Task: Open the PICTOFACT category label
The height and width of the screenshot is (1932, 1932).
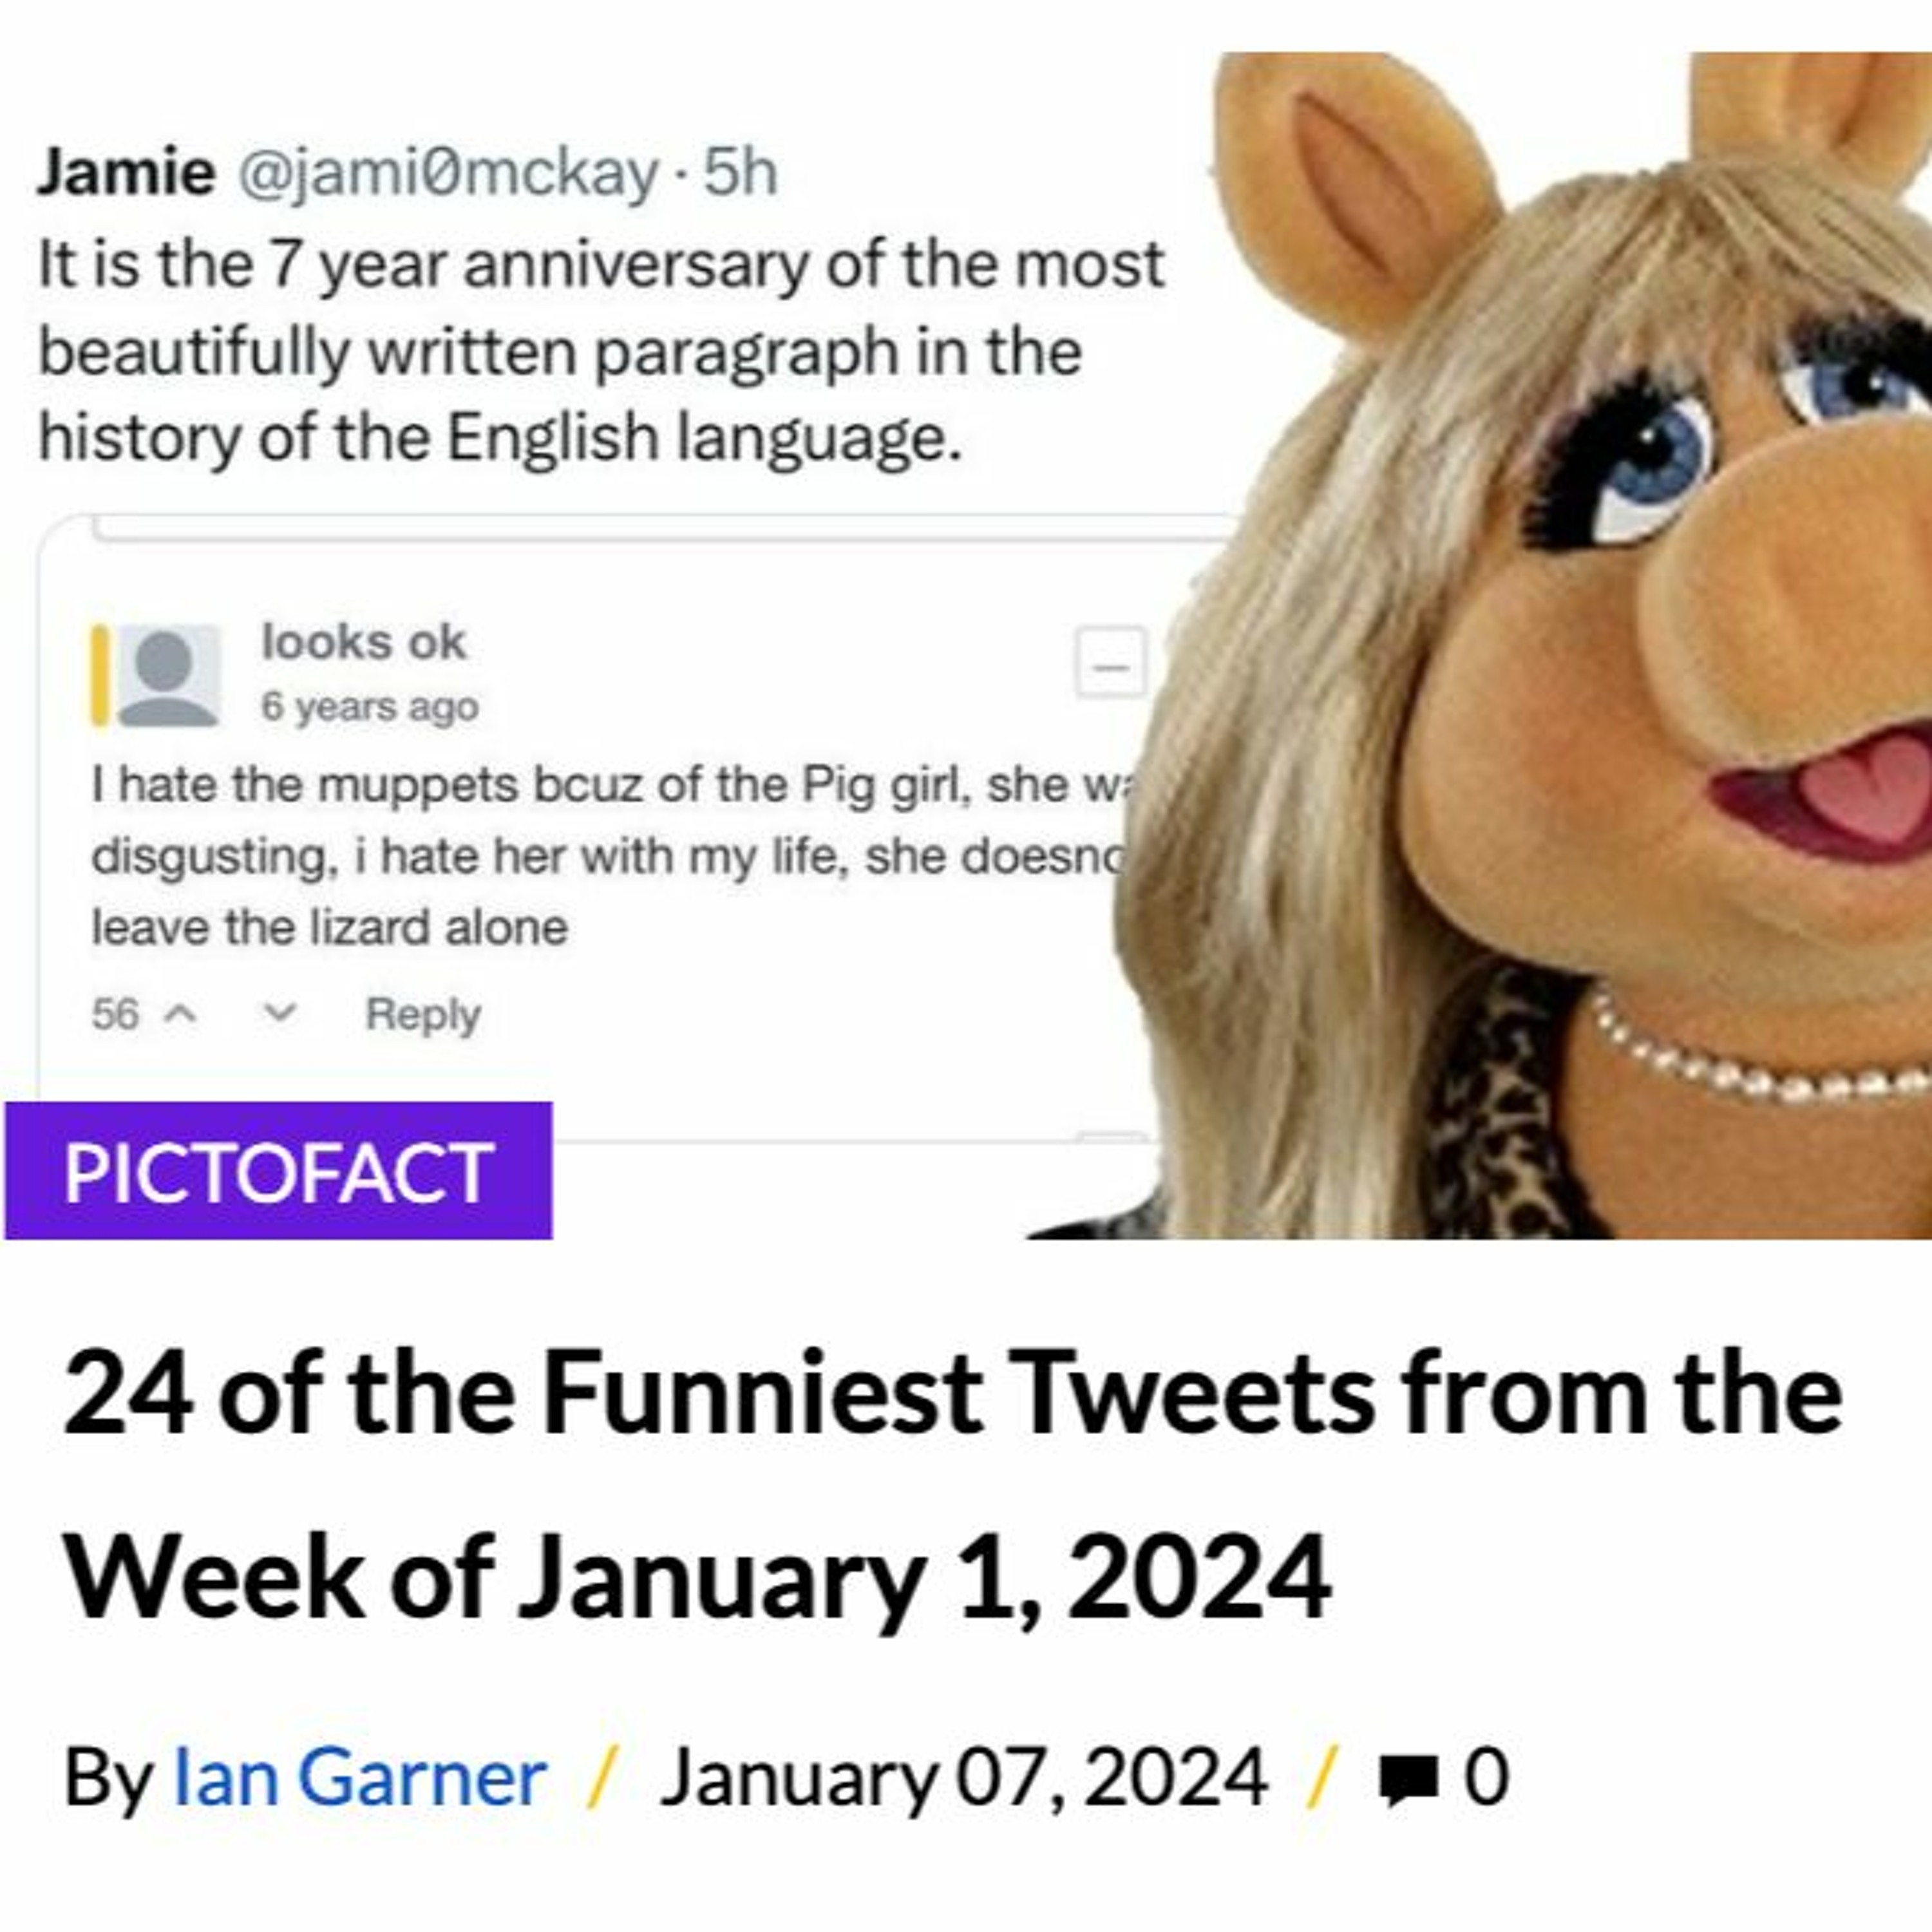Action: (278, 1171)
